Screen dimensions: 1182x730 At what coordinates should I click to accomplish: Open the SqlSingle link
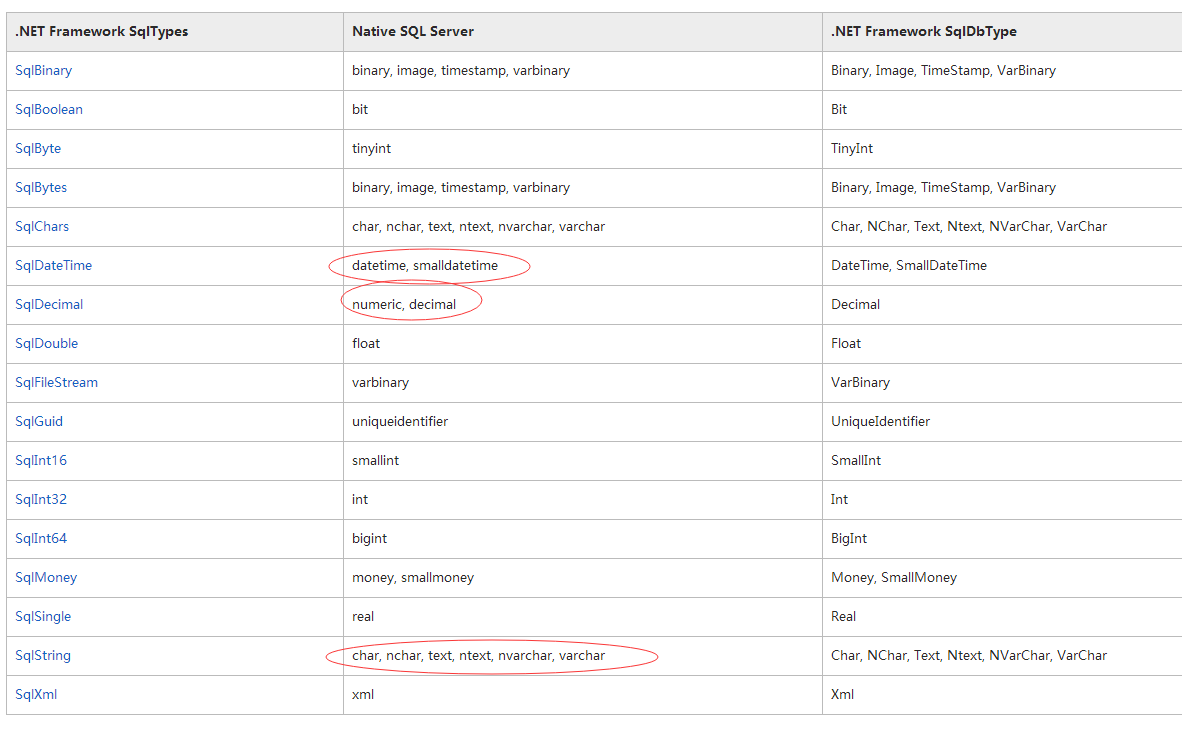coord(43,617)
